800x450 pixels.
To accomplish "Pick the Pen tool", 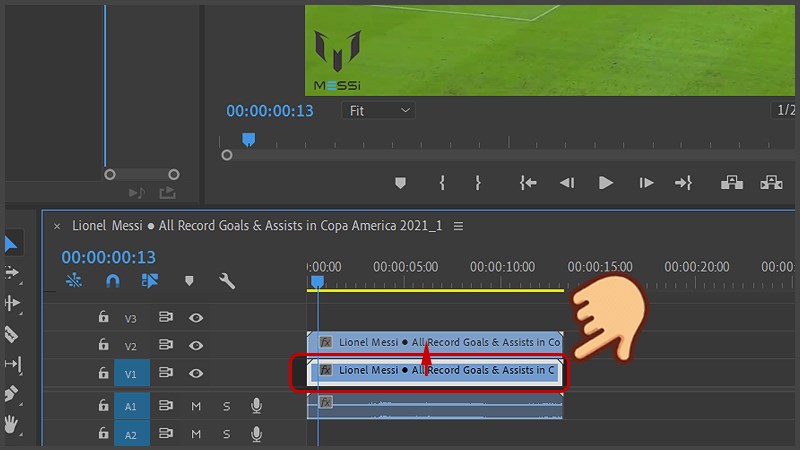I will (x=12, y=394).
